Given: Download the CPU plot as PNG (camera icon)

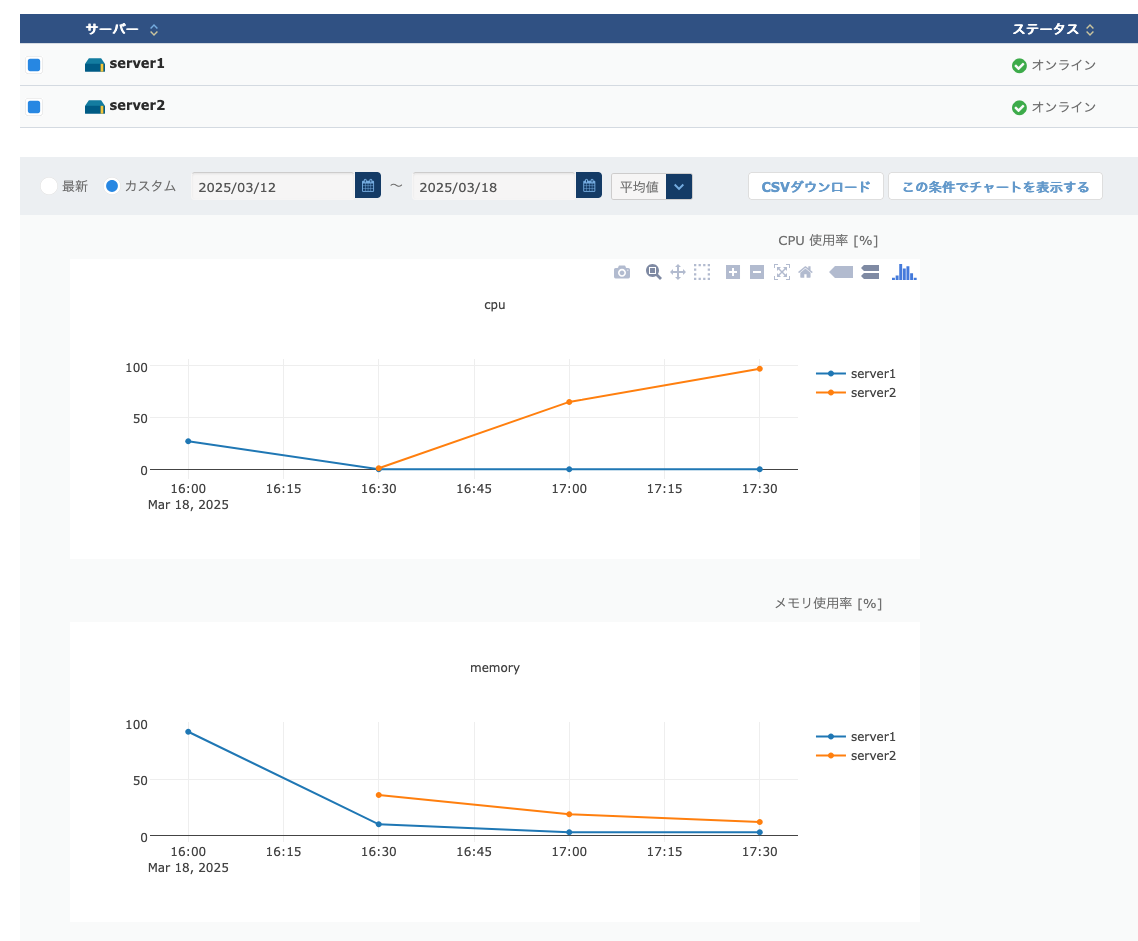Looking at the screenshot, I should [622, 272].
